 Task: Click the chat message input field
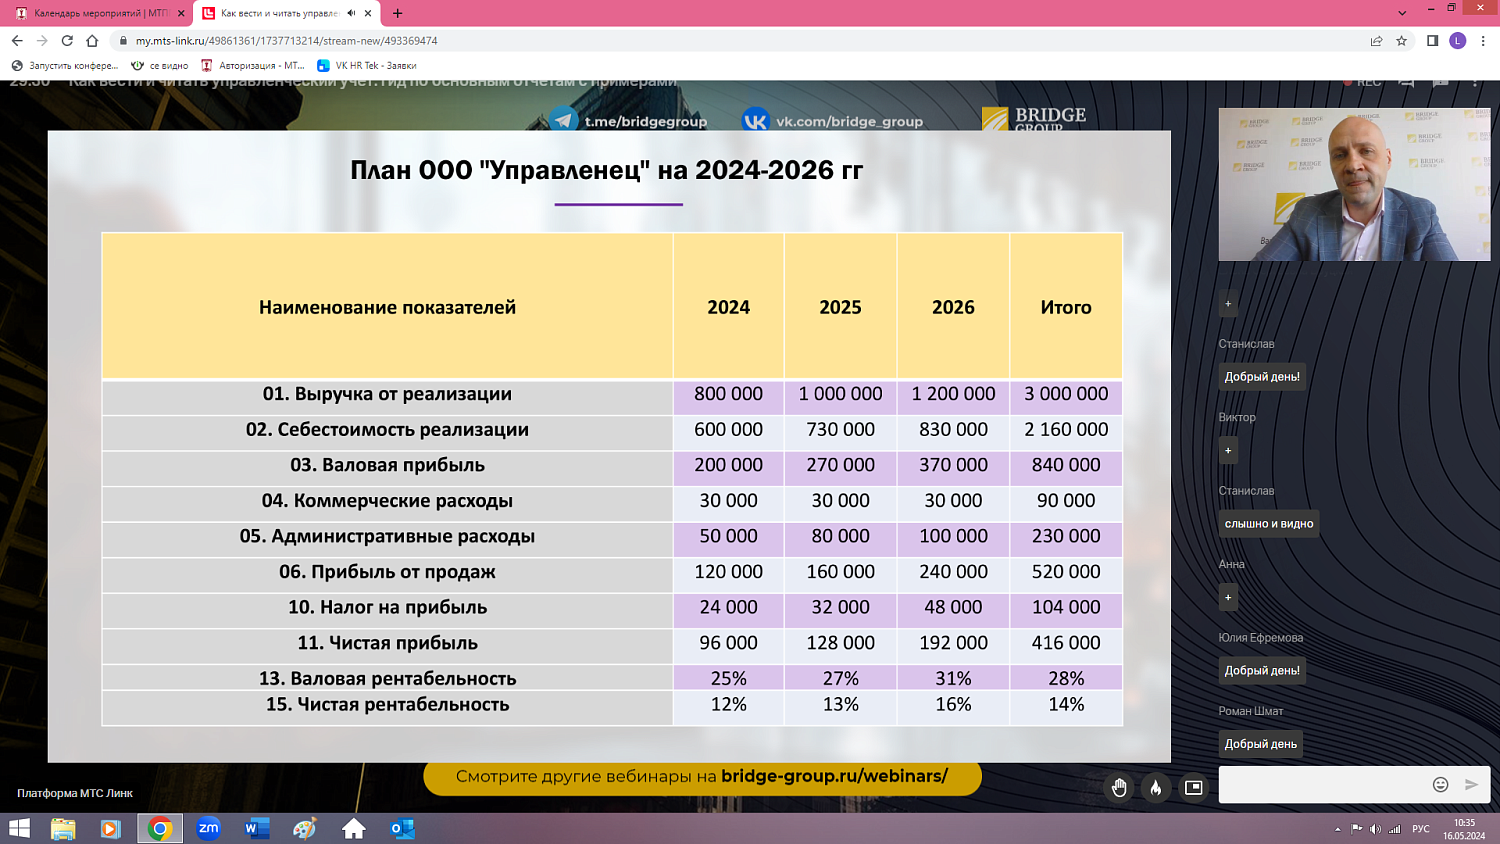[1320, 786]
